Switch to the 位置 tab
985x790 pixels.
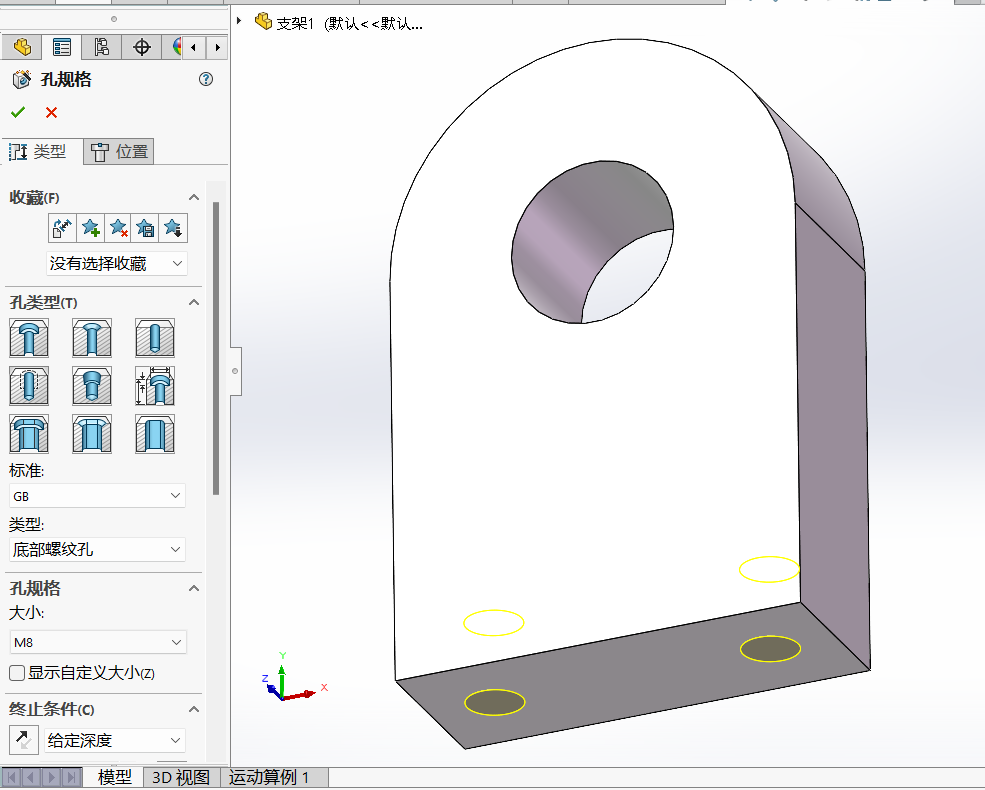point(119,152)
